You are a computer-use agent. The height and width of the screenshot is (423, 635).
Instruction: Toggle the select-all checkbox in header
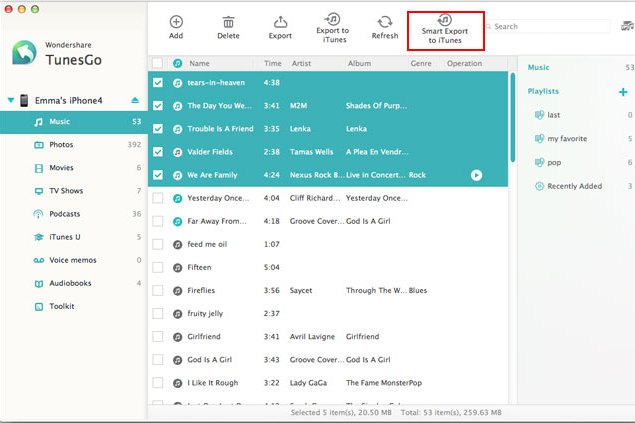tap(158, 63)
